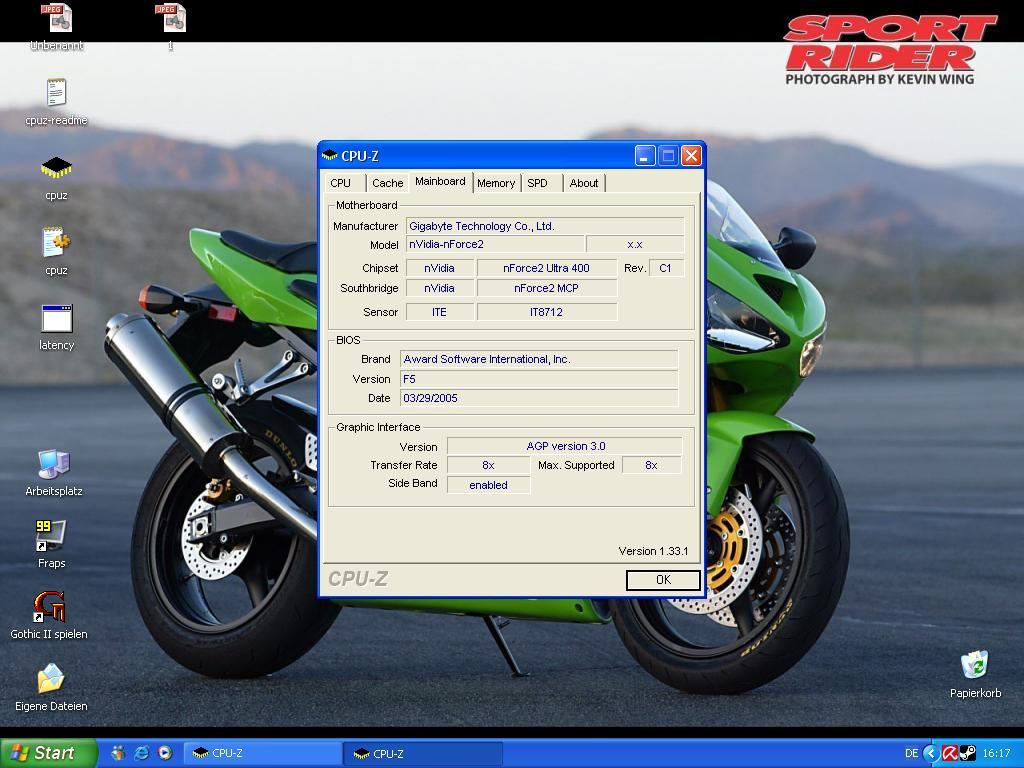Click the Side Band enabled field
Viewport: 1024px width, 768px height.
pos(488,485)
